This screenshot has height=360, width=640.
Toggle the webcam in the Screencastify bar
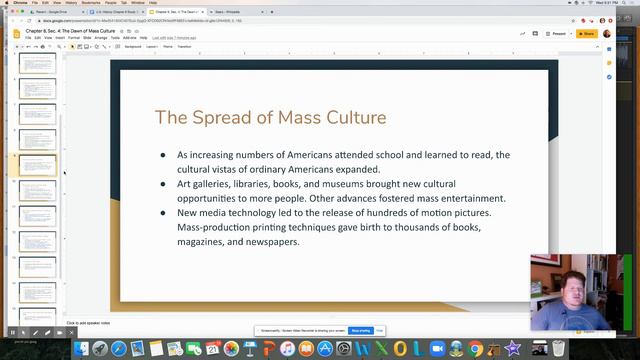(60, 333)
